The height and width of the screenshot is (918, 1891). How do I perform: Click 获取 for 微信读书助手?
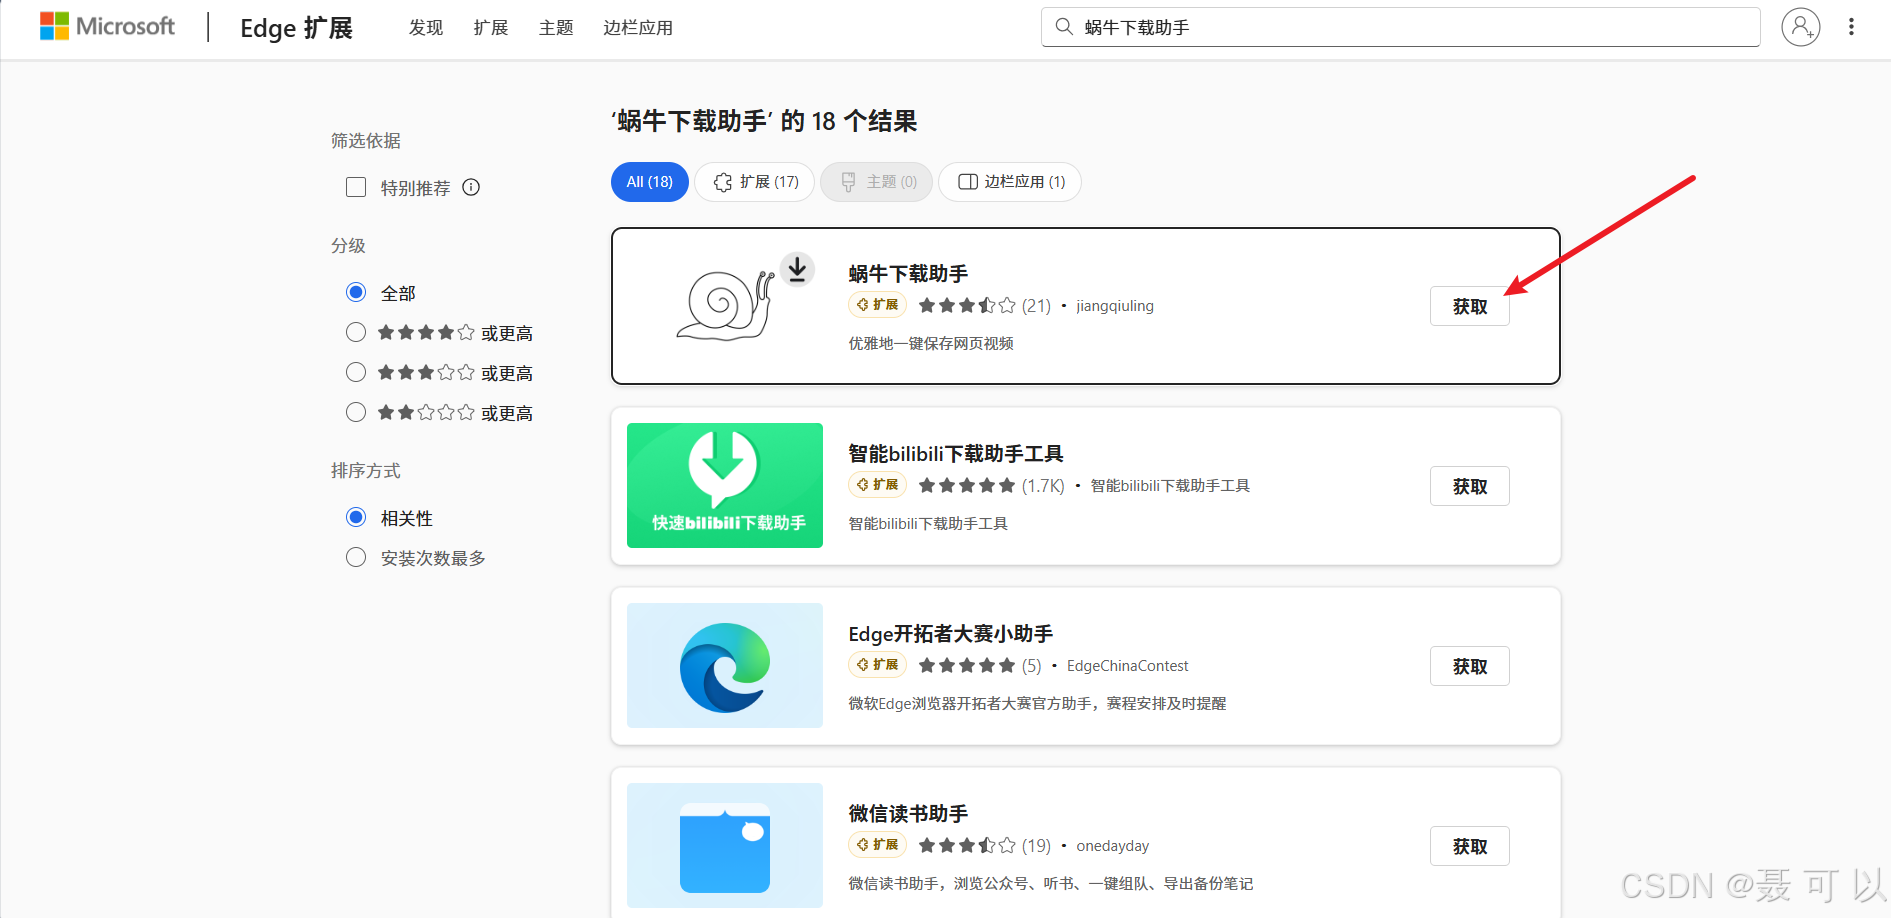coord(1470,846)
